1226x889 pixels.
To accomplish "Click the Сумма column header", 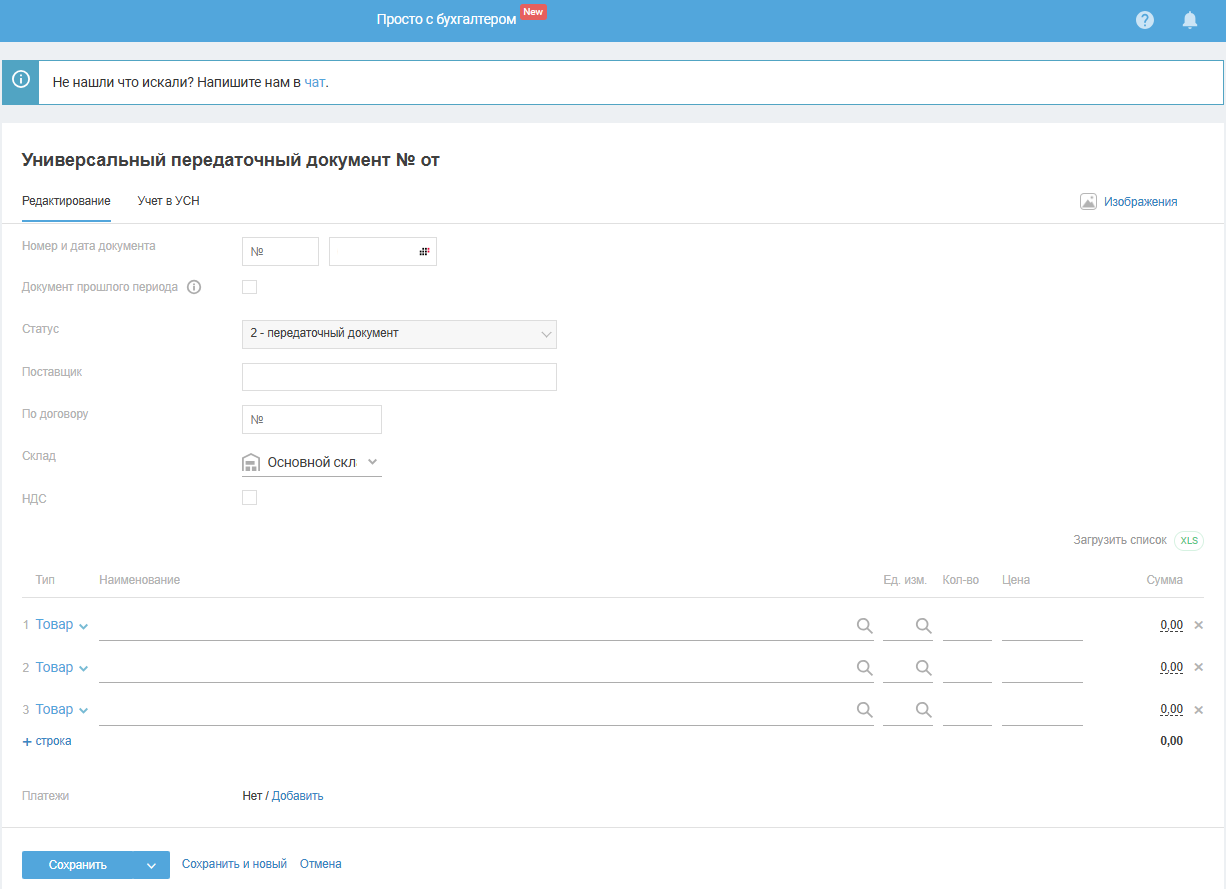I will [1165, 580].
